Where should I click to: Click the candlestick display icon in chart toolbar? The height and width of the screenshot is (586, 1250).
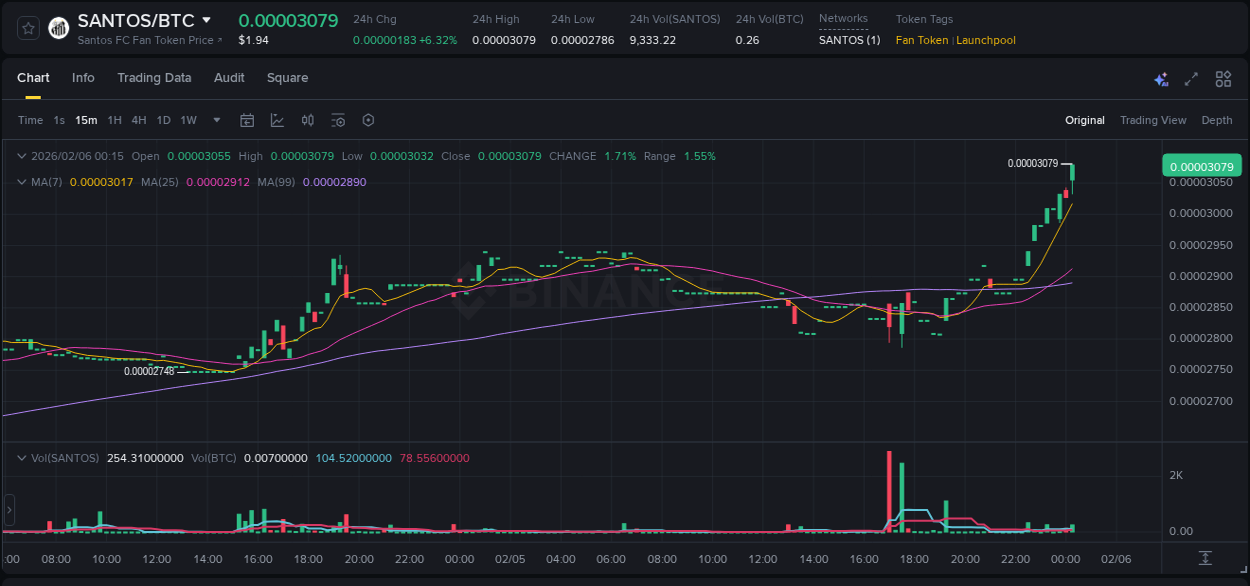(307, 120)
